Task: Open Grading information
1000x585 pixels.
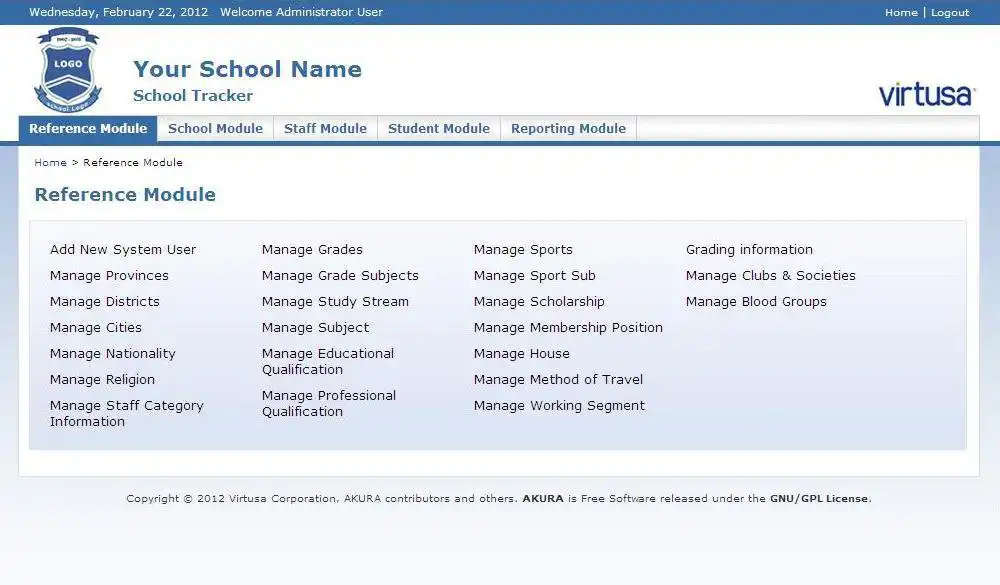Action: tap(749, 249)
